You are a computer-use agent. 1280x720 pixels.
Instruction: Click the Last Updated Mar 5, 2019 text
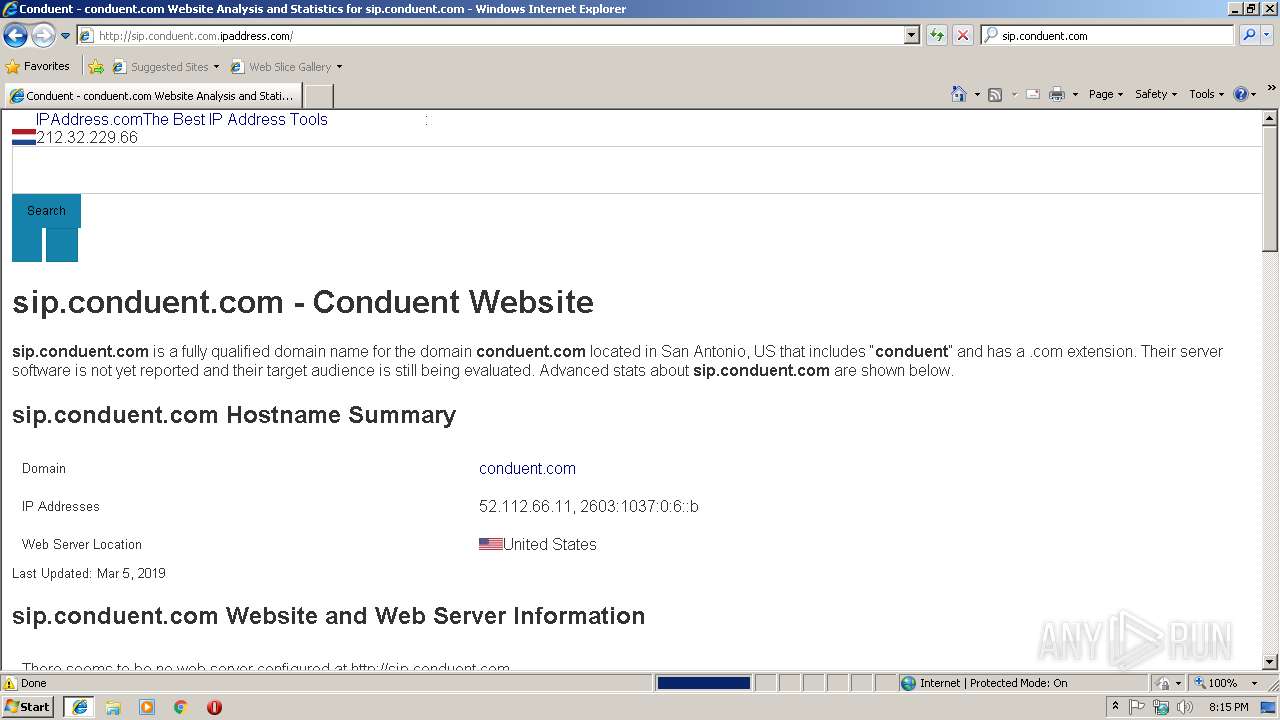(x=89, y=573)
